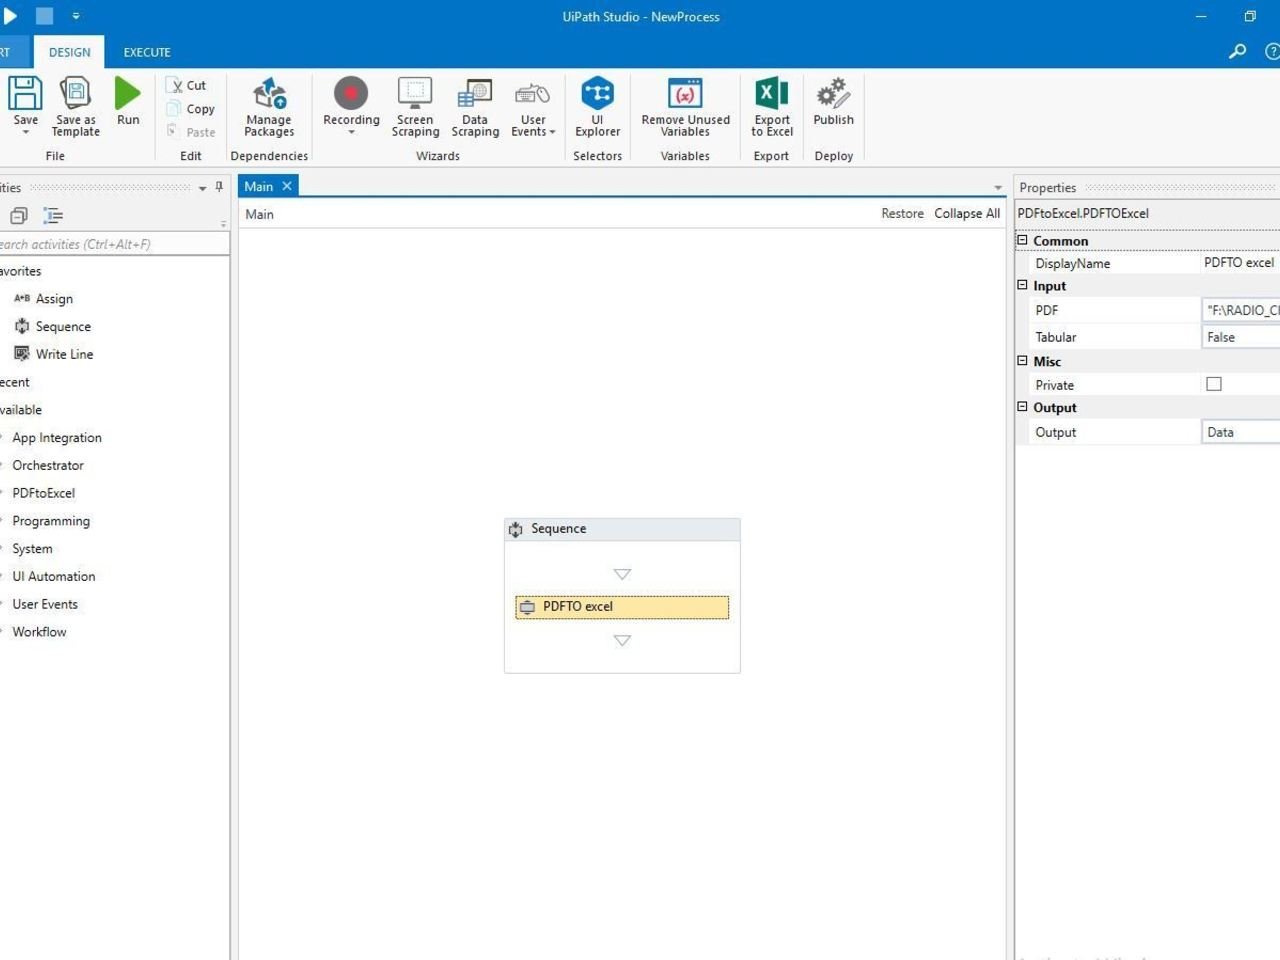Open User Events menu
This screenshot has height=960, width=1280.
pos(533,107)
